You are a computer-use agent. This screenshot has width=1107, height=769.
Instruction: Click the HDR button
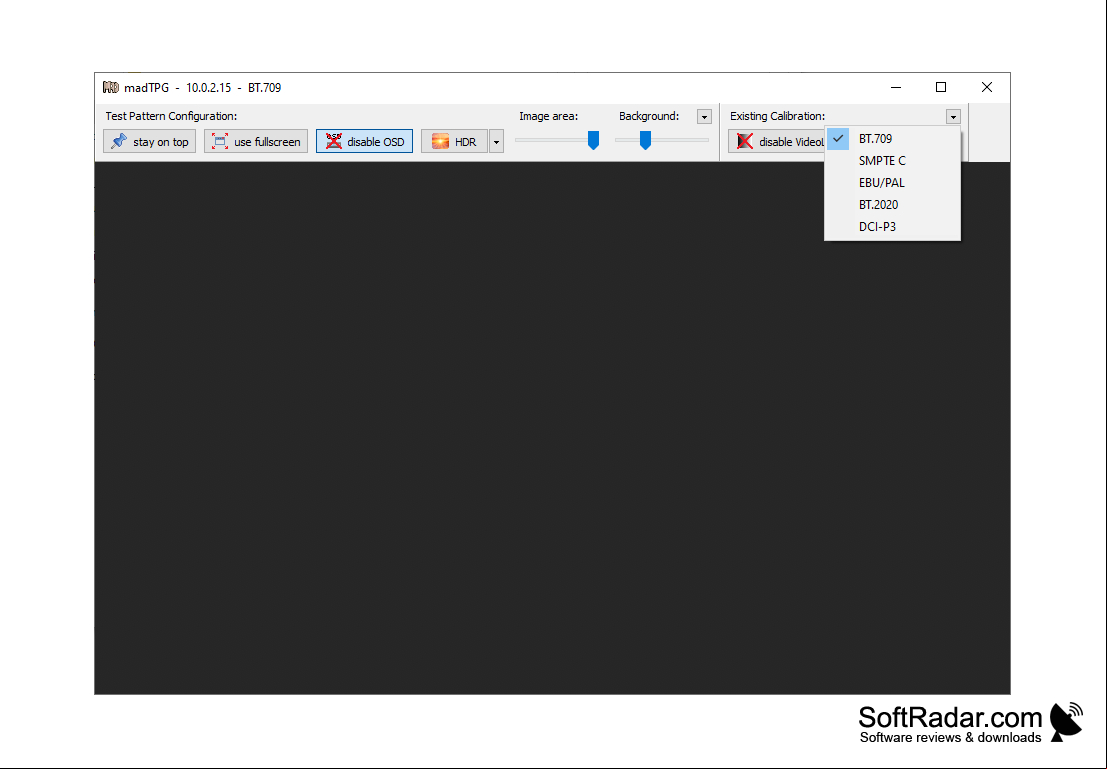pos(454,141)
